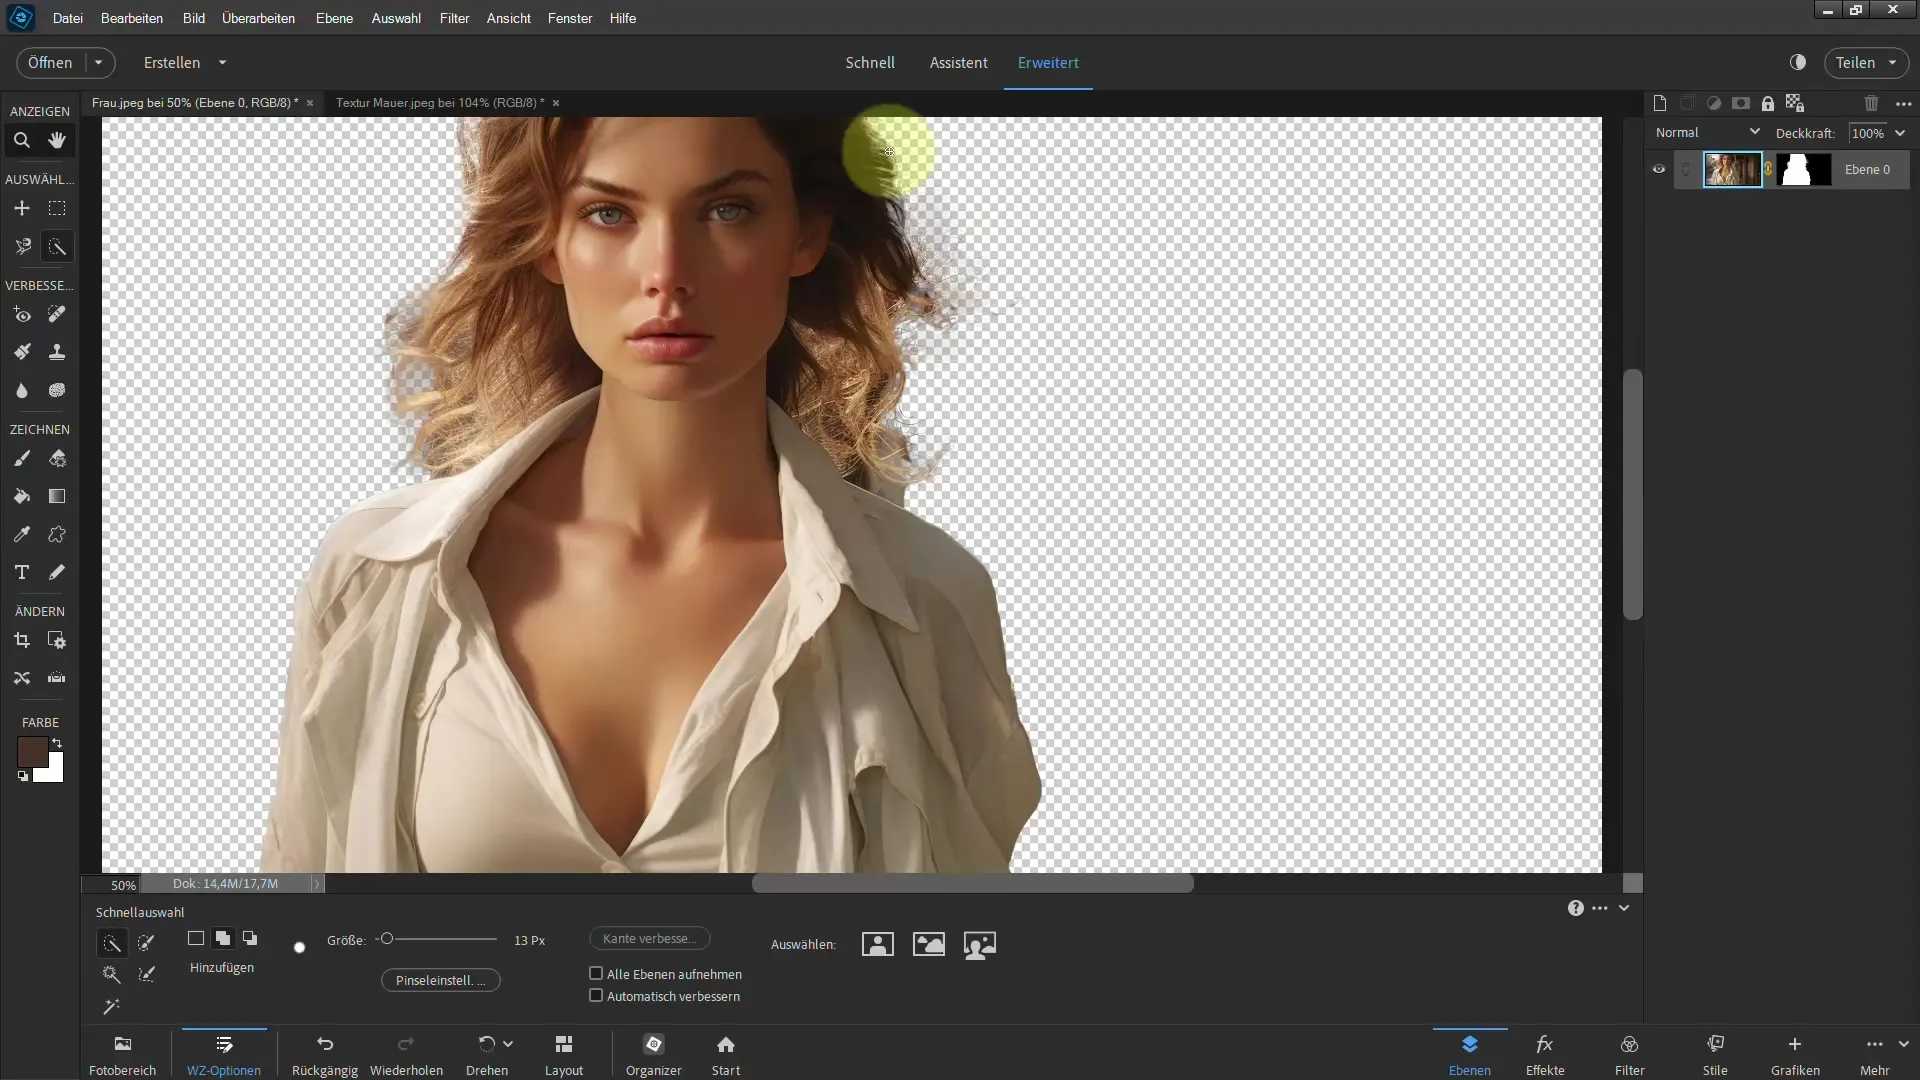
Task: Select the Rectangular Marquee tool
Action: tap(57, 208)
